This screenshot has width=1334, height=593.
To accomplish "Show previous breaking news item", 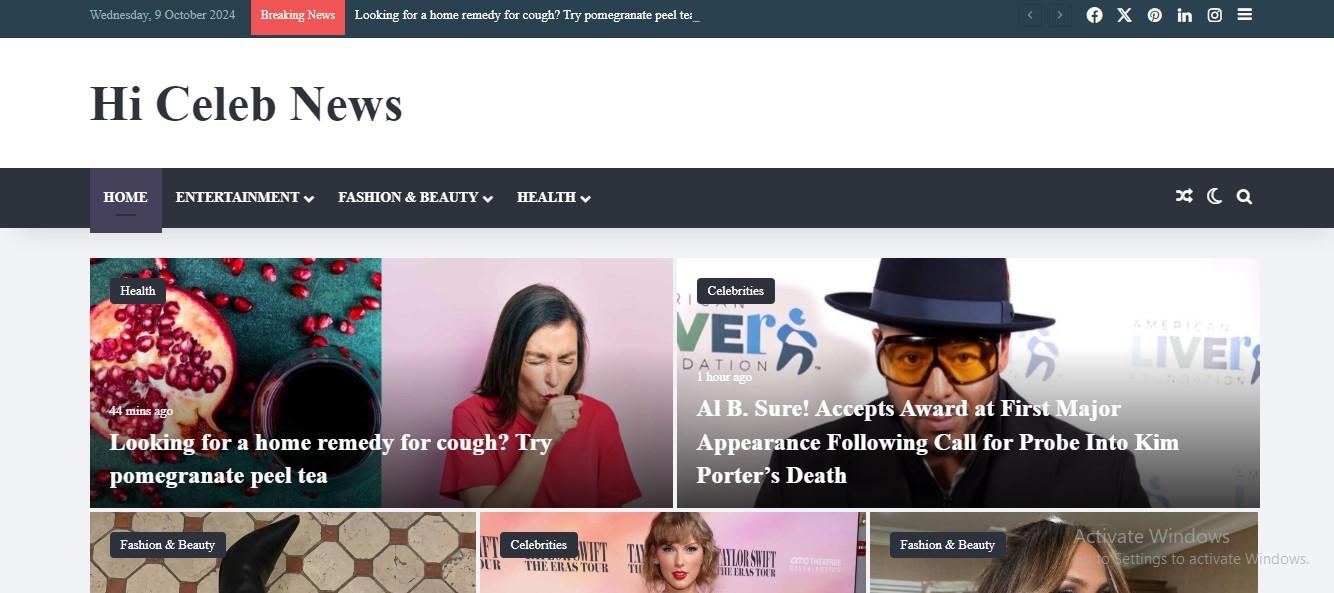I will click(x=1030, y=15).
